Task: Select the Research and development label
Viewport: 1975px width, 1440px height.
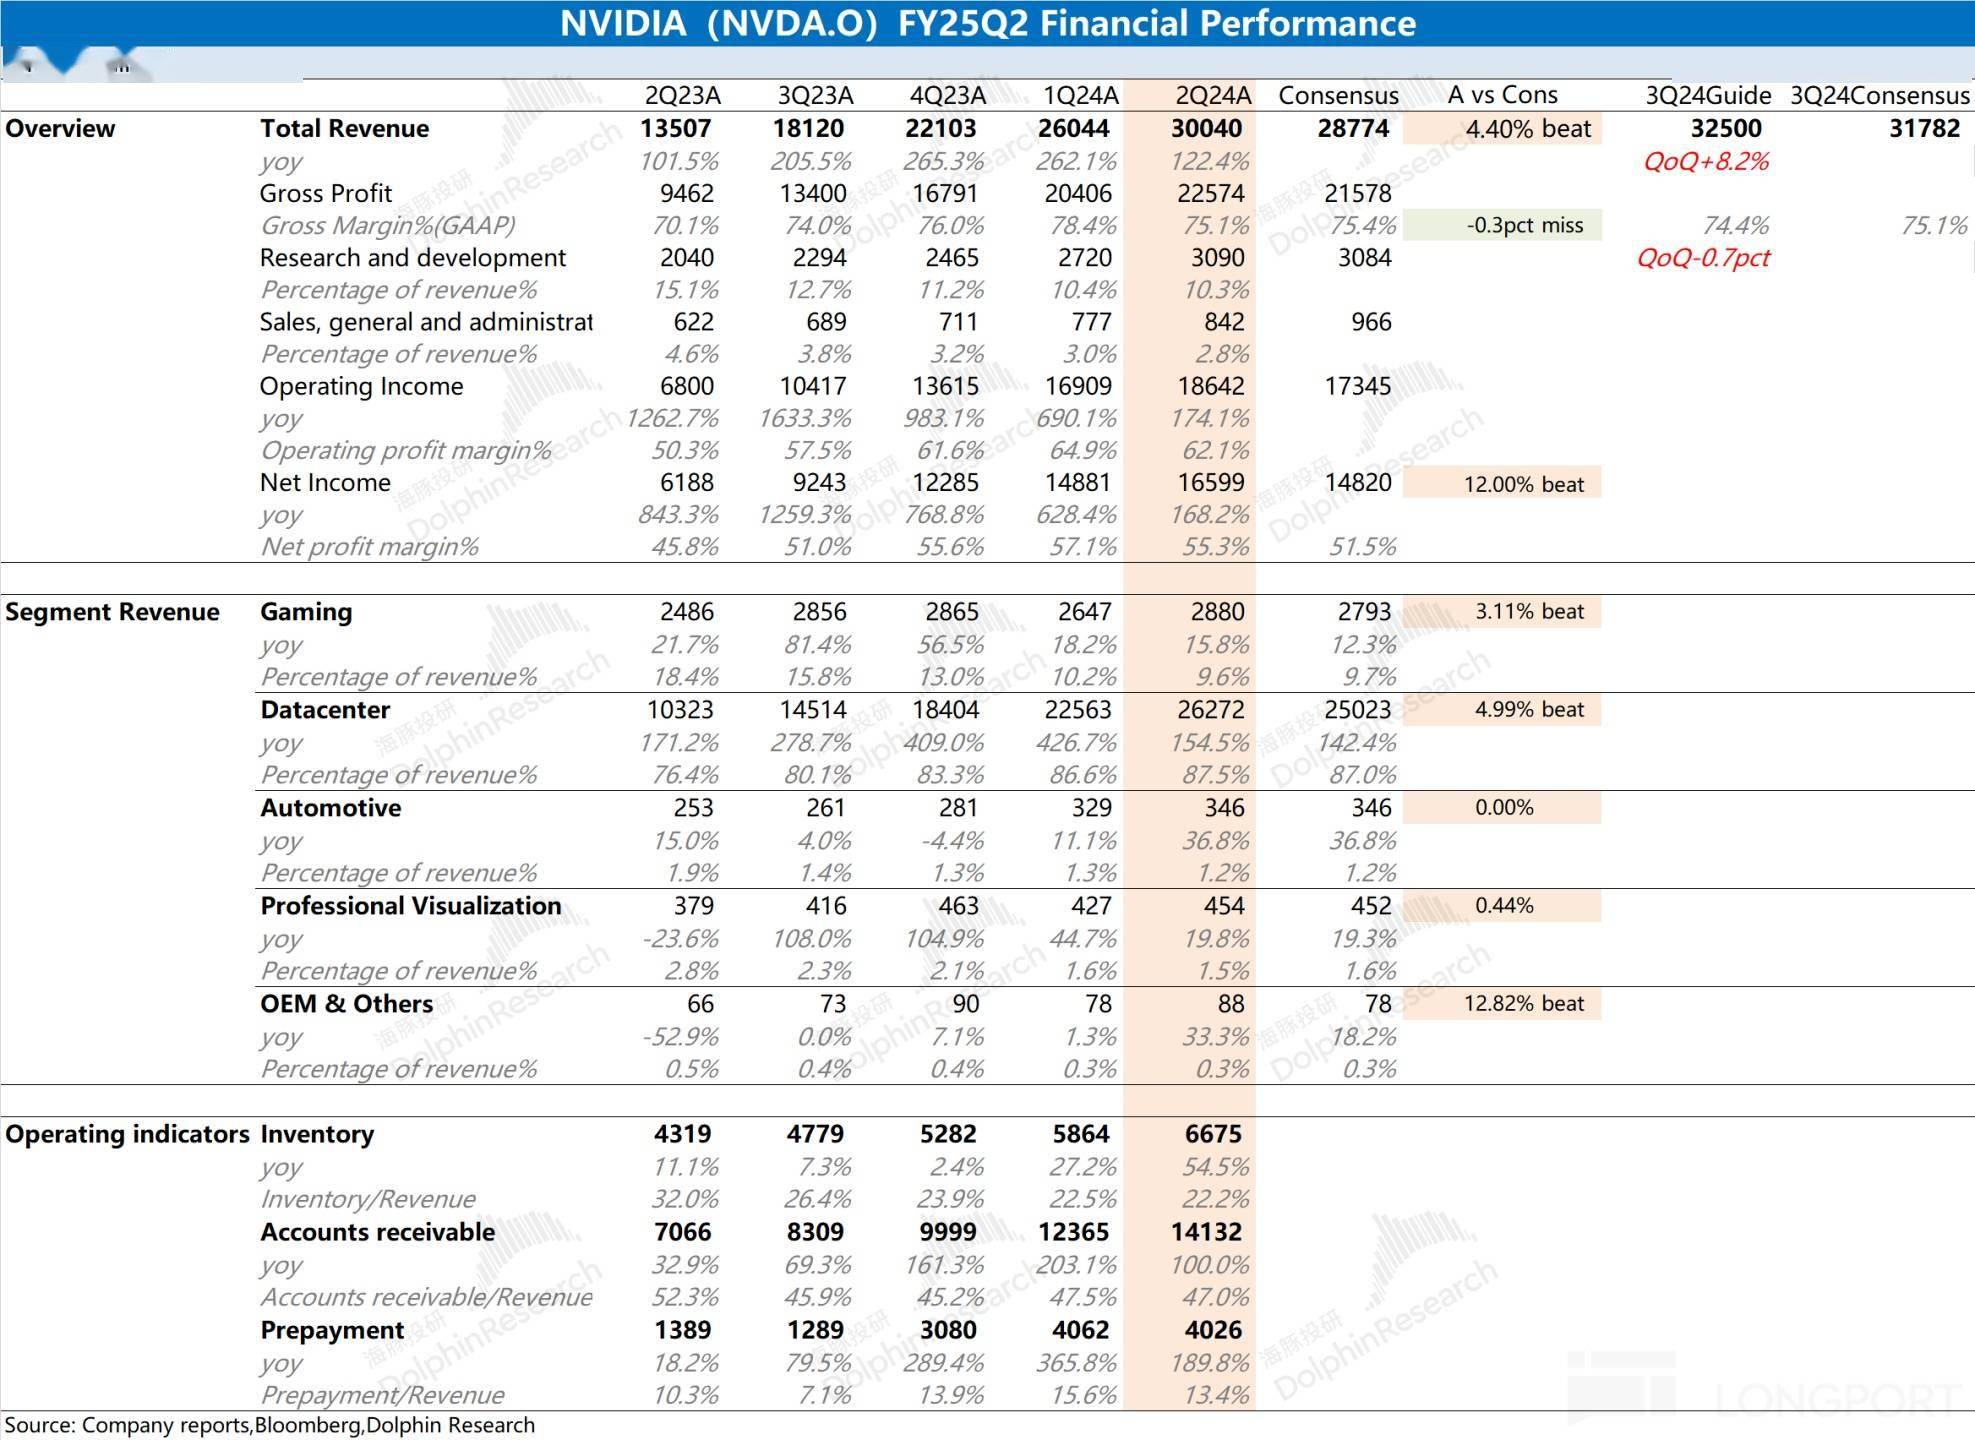Action: (412, 258)
